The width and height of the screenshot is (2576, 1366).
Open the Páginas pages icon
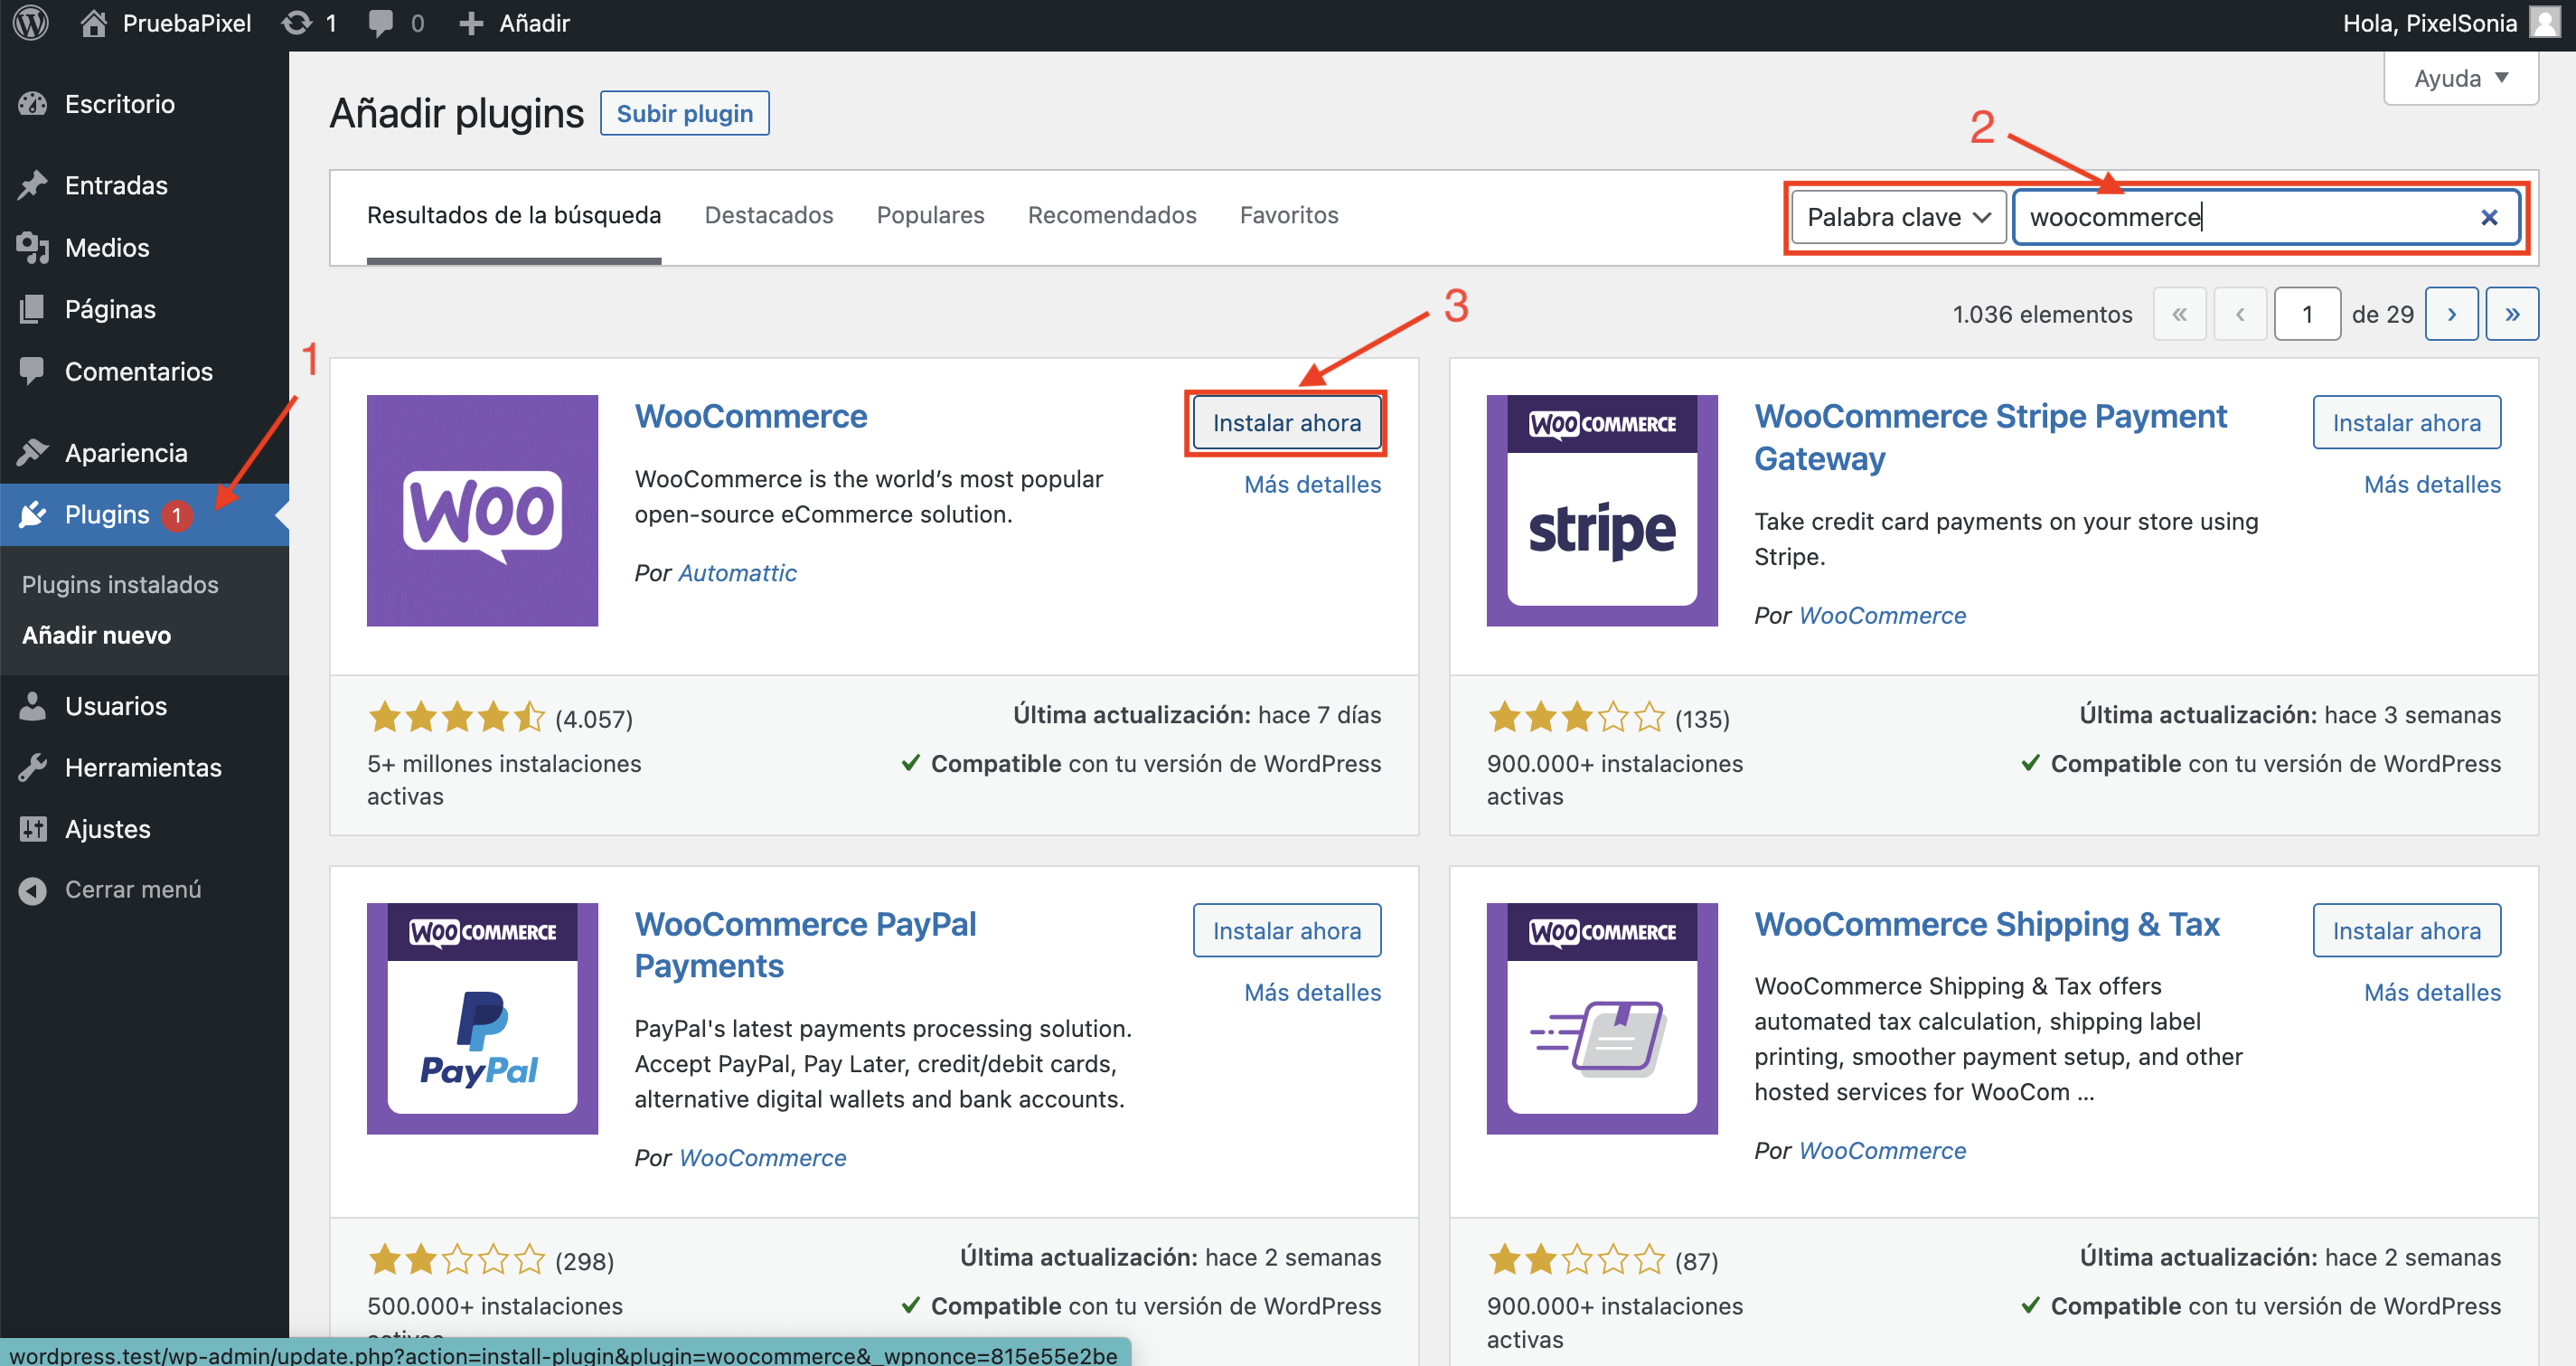coord(33,309)
